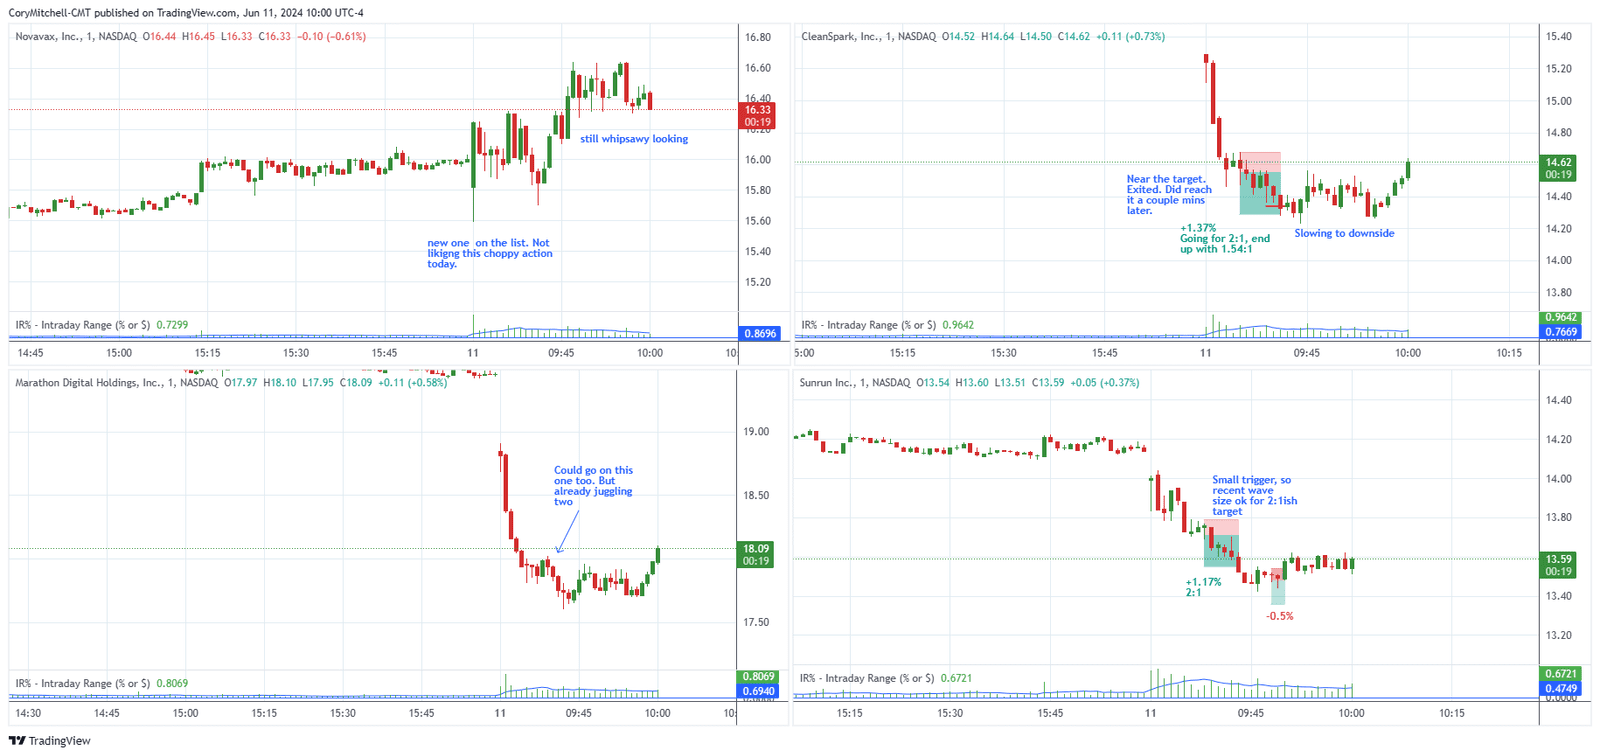Click the Novavax indicator value tag 0.8696
1600x756 pixels.
[x=758, y=333]
